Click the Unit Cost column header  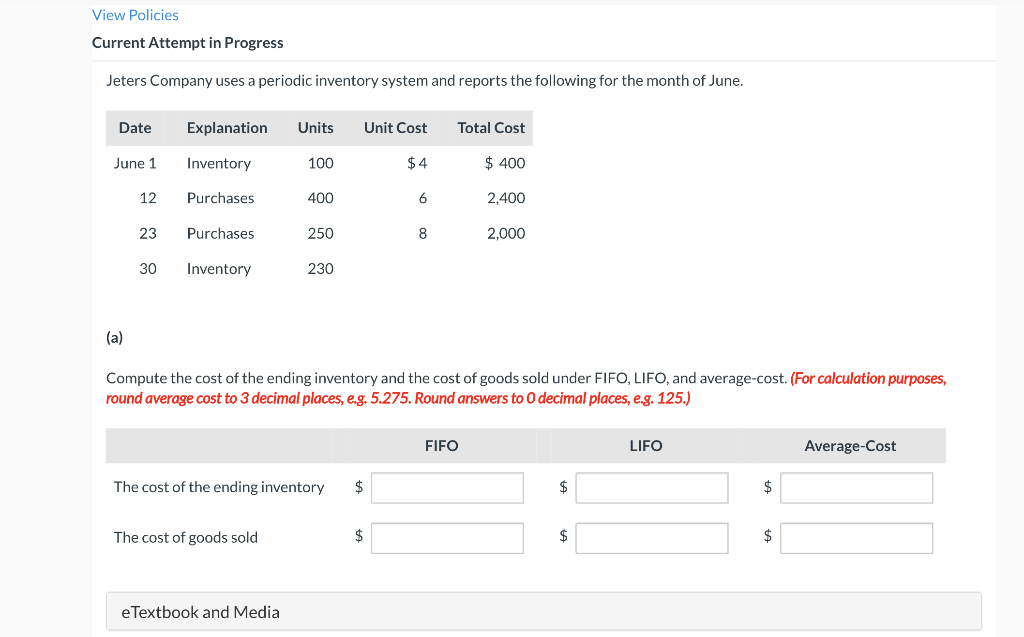click(395, 128)
